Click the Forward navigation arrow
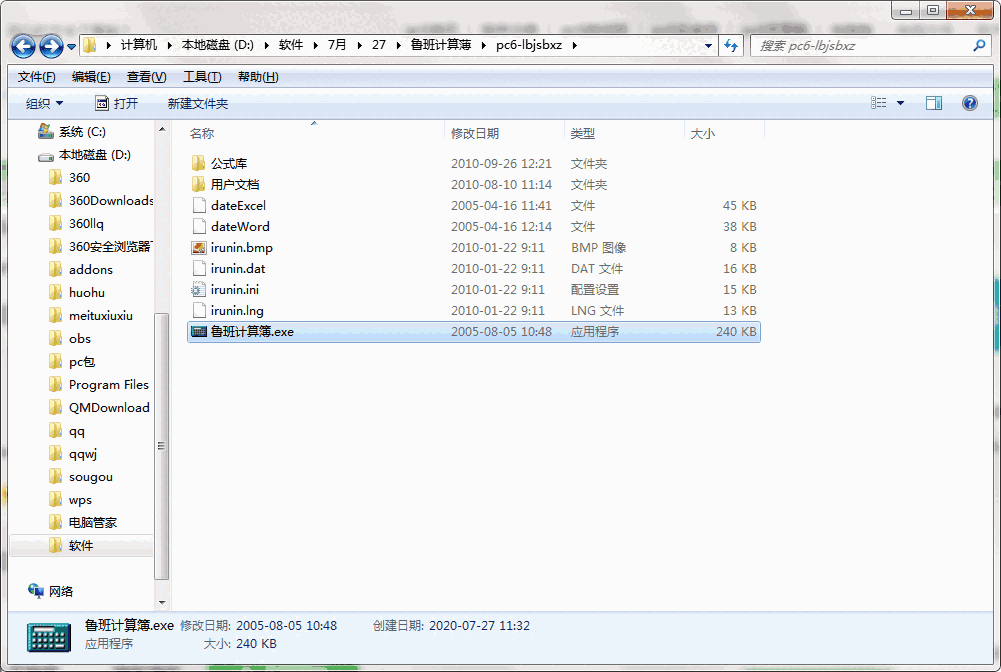This screenshot has width=1001, height=672. pos(48,46)
